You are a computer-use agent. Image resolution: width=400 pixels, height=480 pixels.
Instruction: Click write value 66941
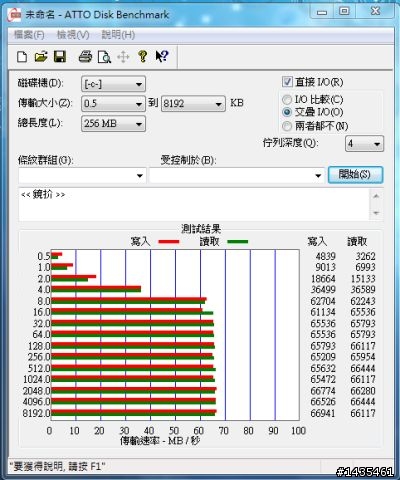coord(323,413)
